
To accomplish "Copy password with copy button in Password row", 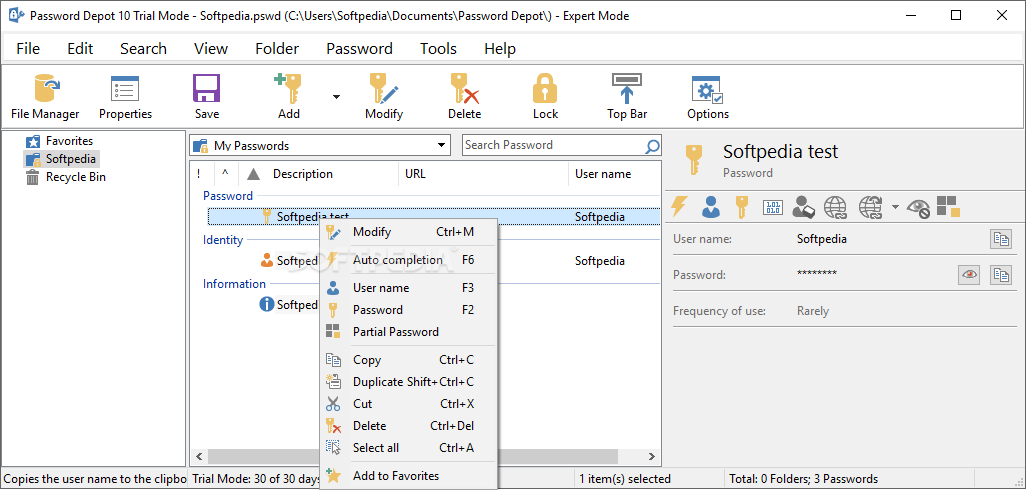I will pos(1000,275).
